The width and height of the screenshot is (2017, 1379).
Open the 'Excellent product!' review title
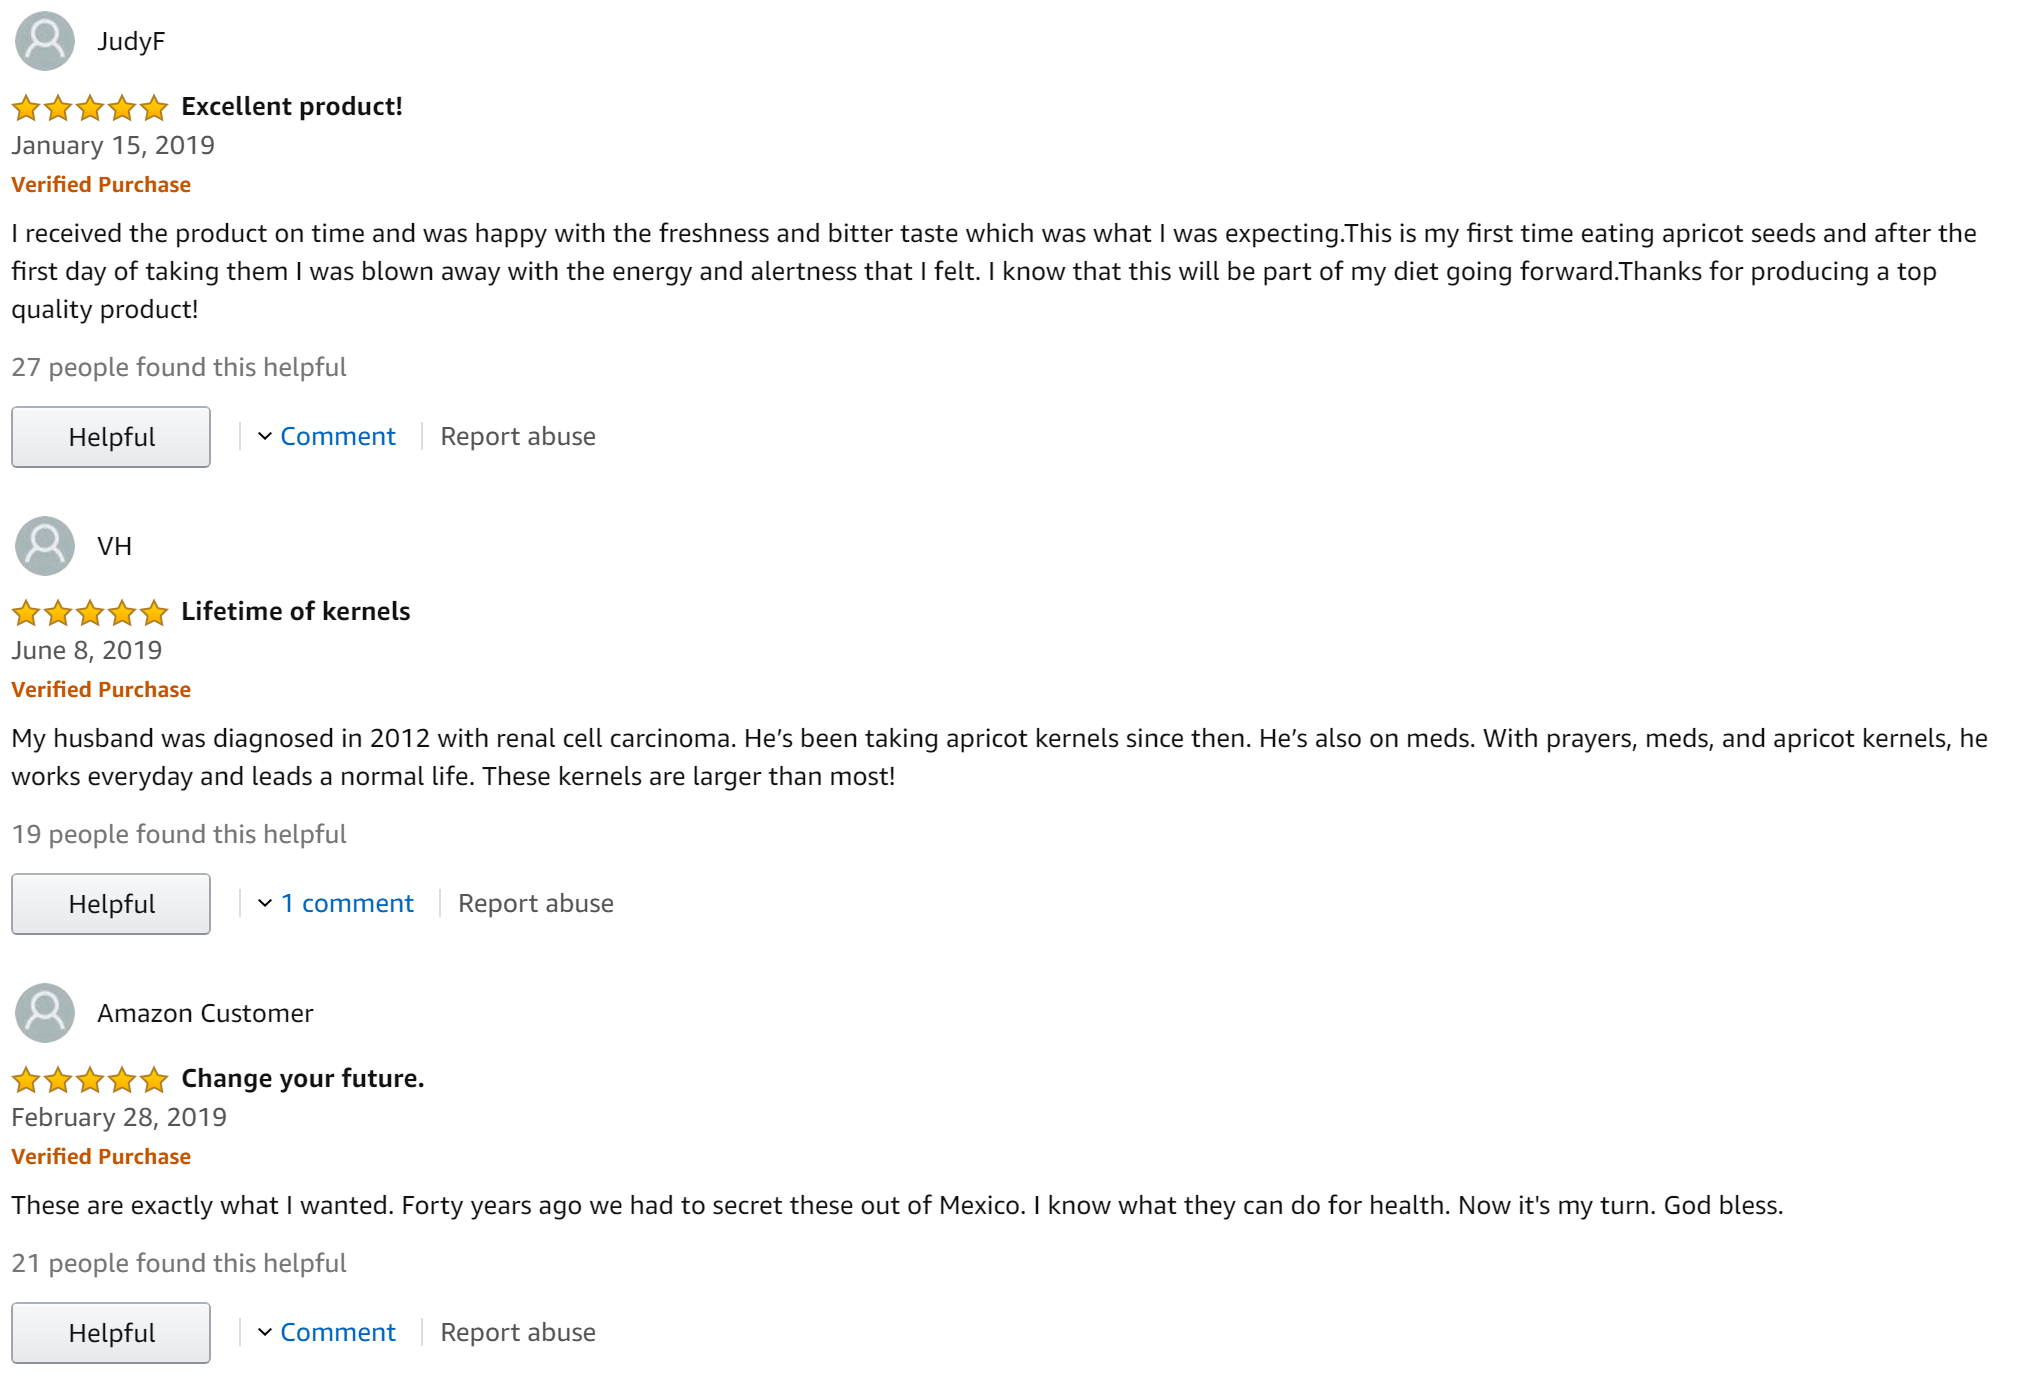click(x=291, y=107)
